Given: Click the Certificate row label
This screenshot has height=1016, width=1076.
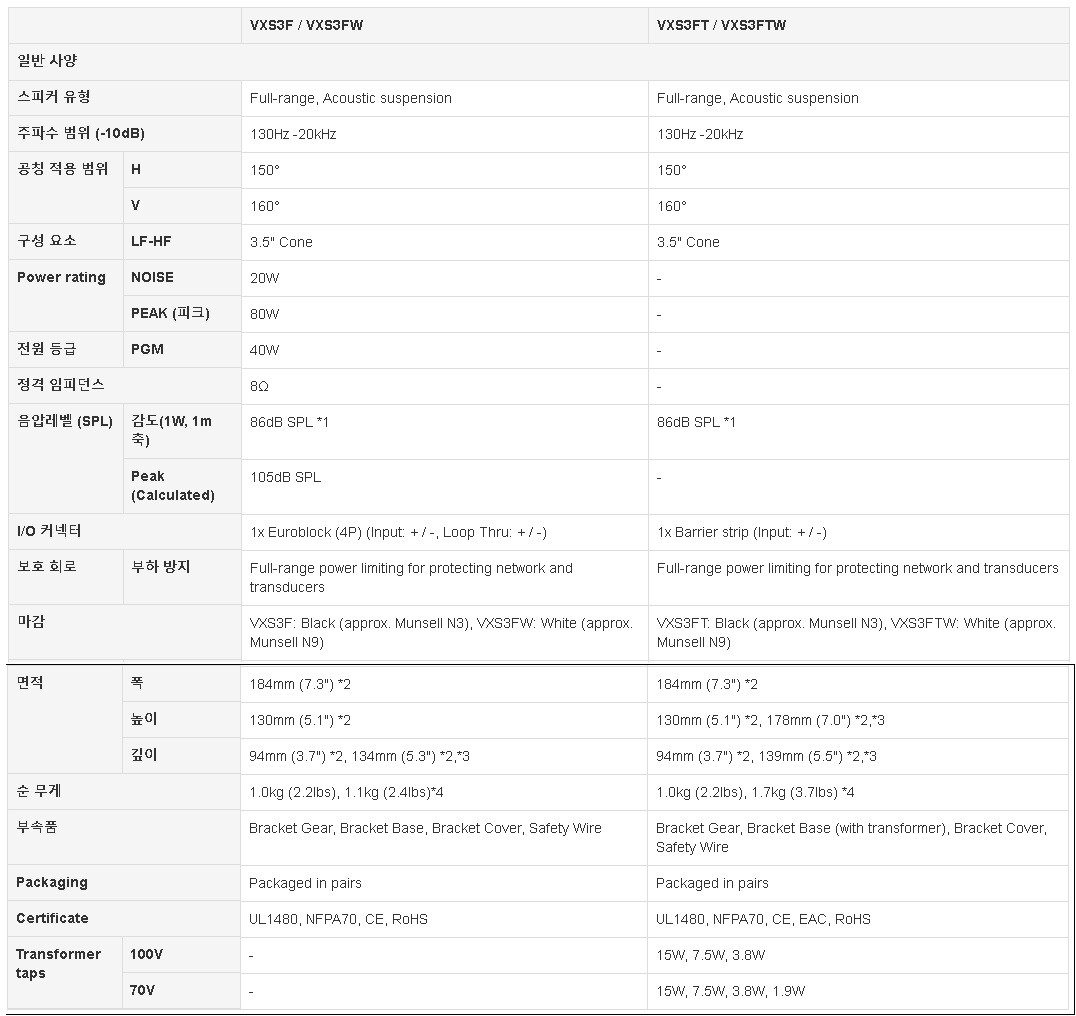Looking at the screenshot, I should click(52, 918).
